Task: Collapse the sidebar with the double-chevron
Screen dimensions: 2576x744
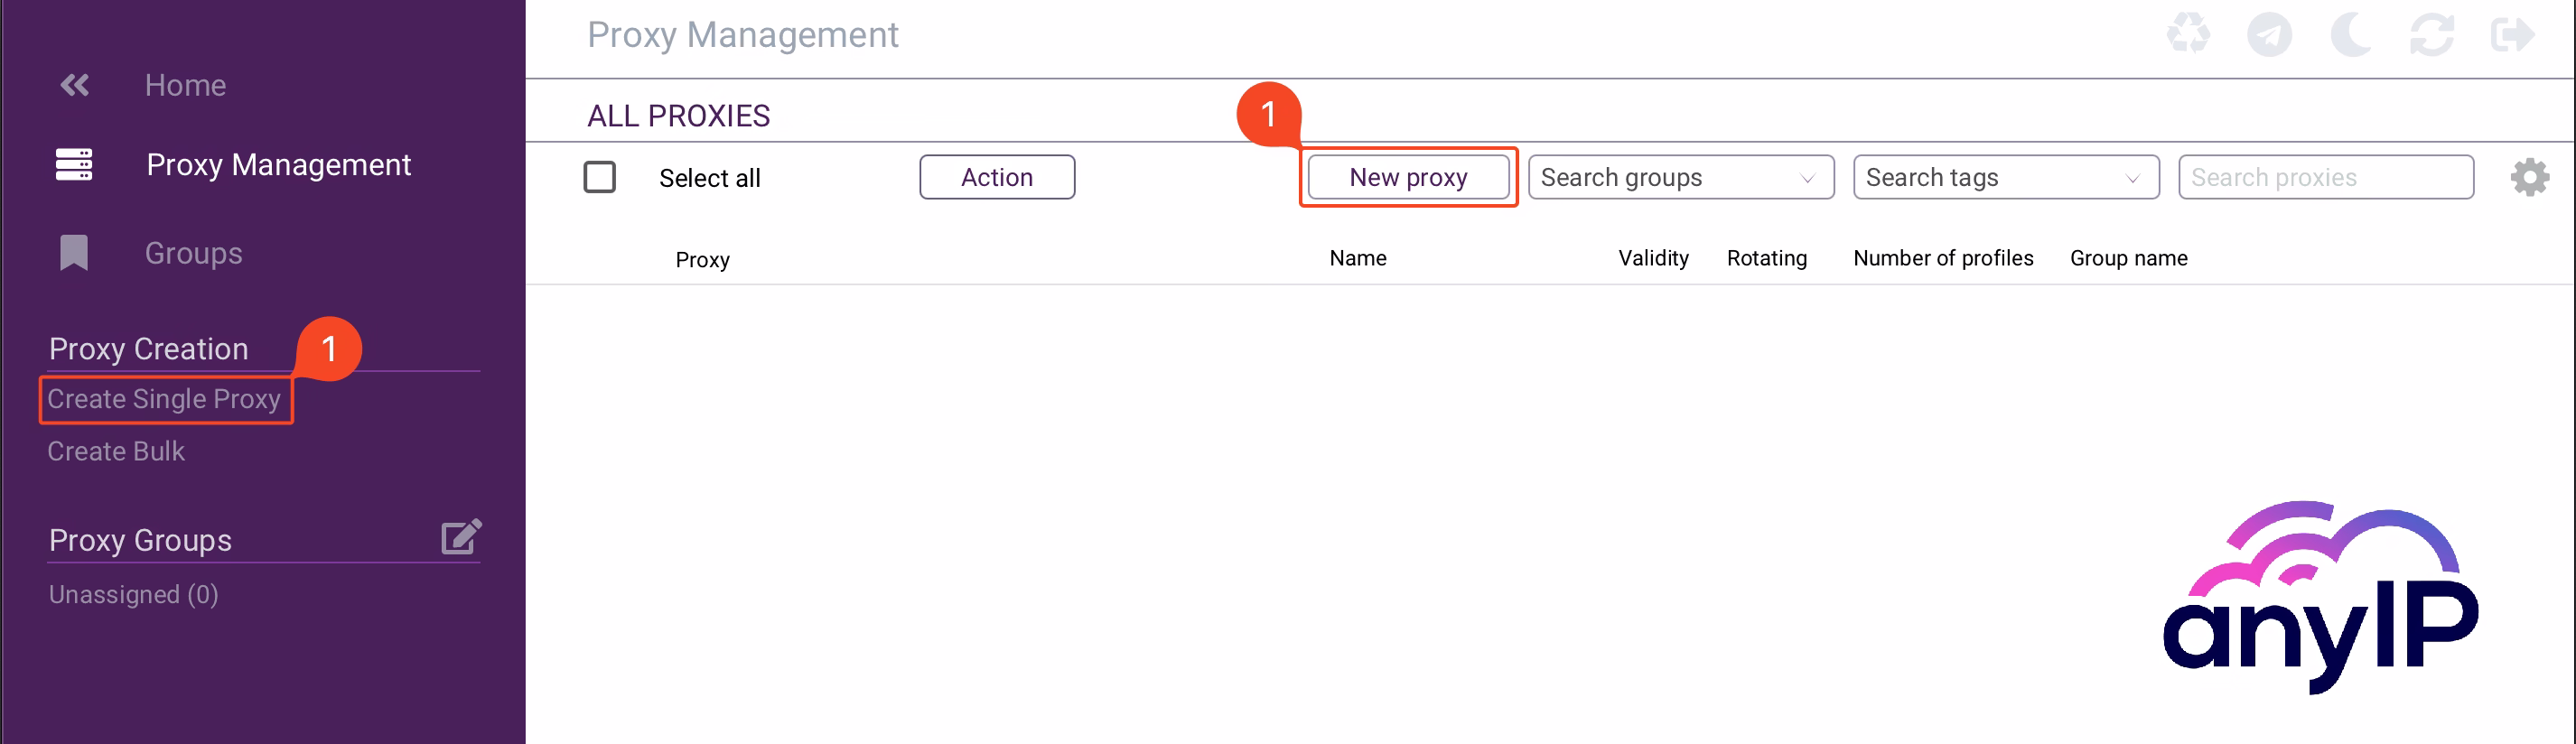Action: [x=74, y=84]
